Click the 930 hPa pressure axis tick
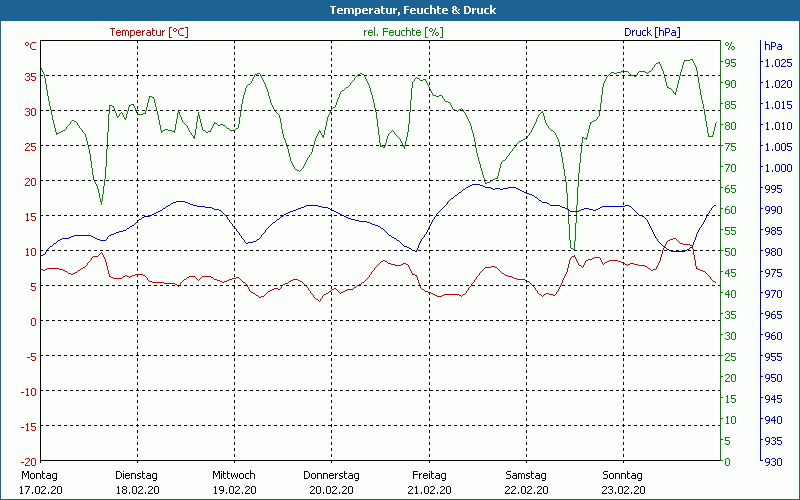 (x=773, y=462)
